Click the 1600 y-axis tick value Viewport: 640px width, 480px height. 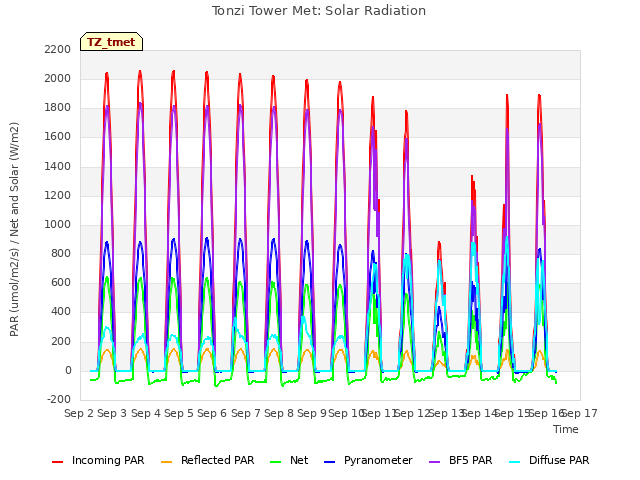point(58,137)
